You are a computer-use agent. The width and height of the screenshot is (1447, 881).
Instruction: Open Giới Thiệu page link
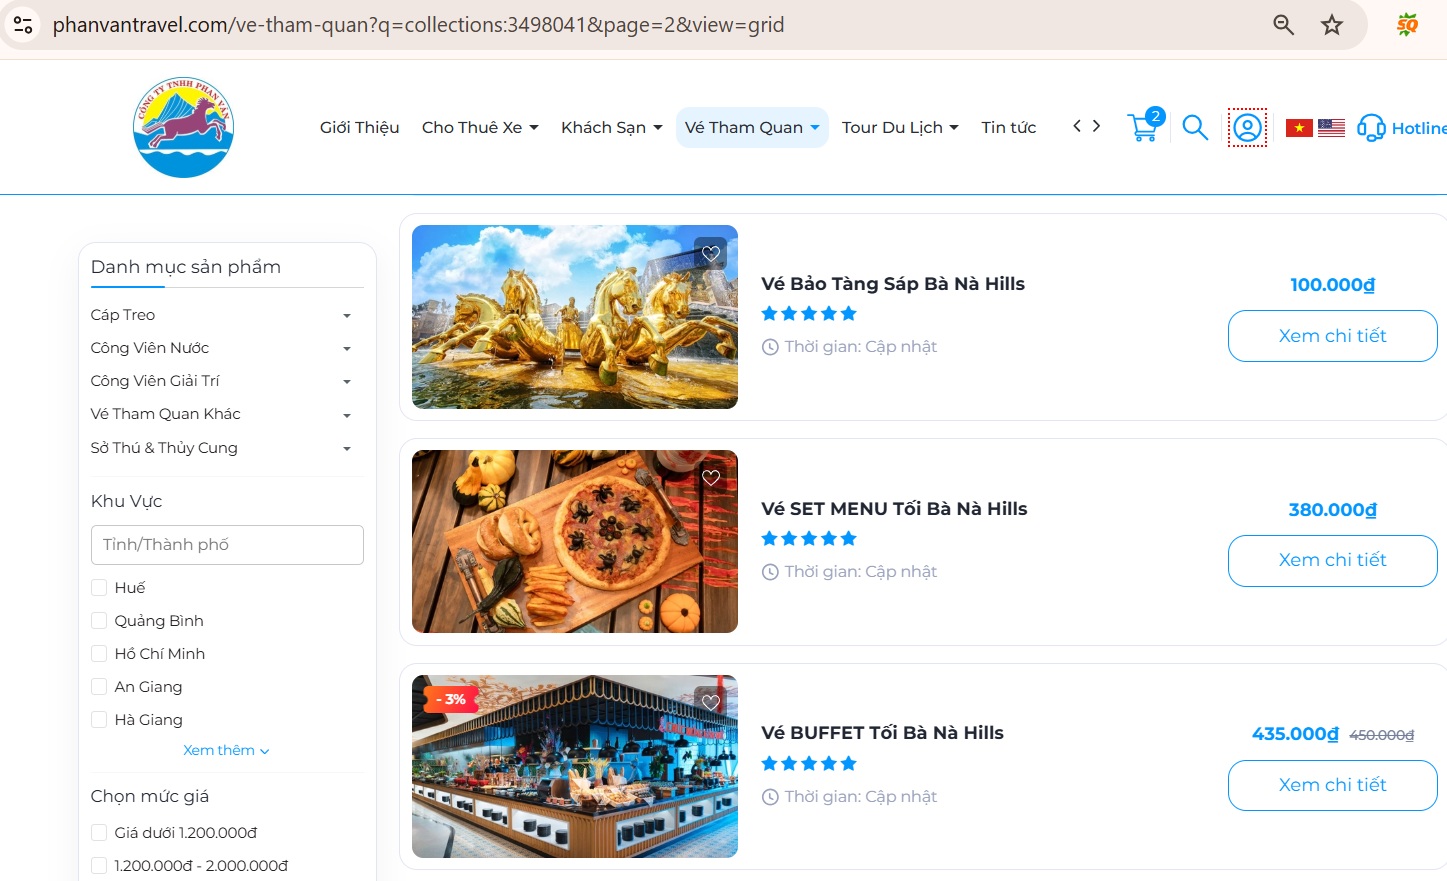(359, 127)
